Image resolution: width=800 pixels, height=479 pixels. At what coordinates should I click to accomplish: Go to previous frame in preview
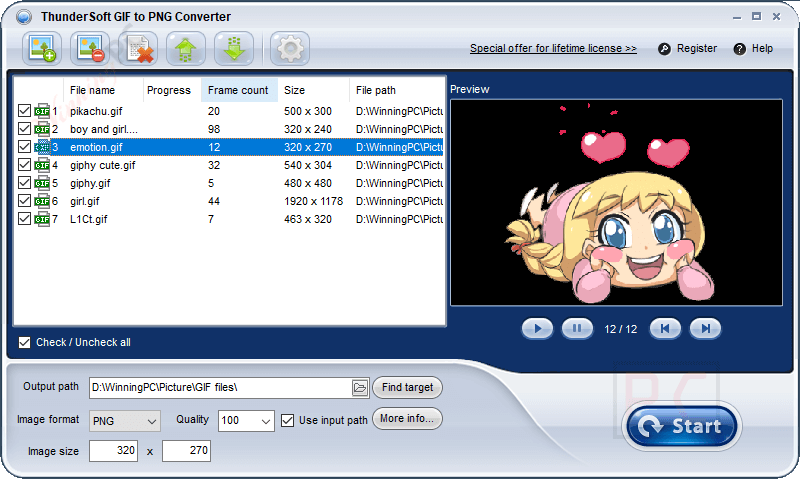point(665,329)
